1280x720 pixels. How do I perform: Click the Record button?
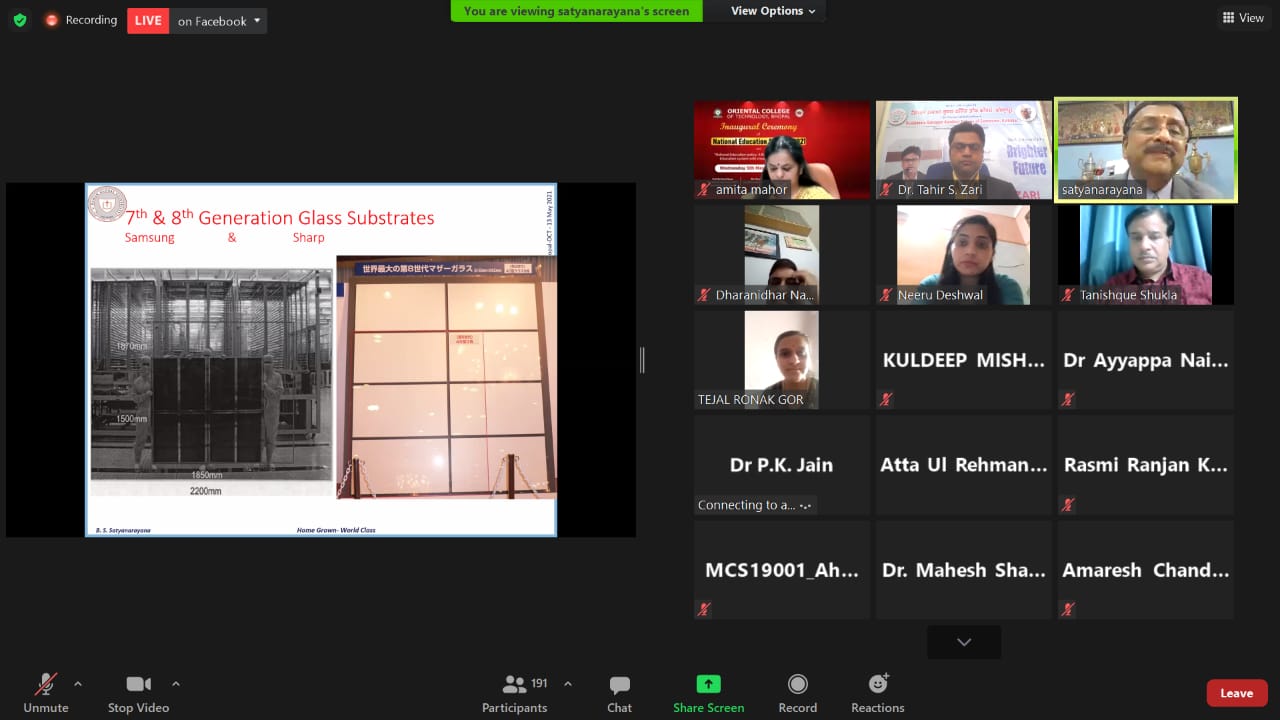click(797, 693)
